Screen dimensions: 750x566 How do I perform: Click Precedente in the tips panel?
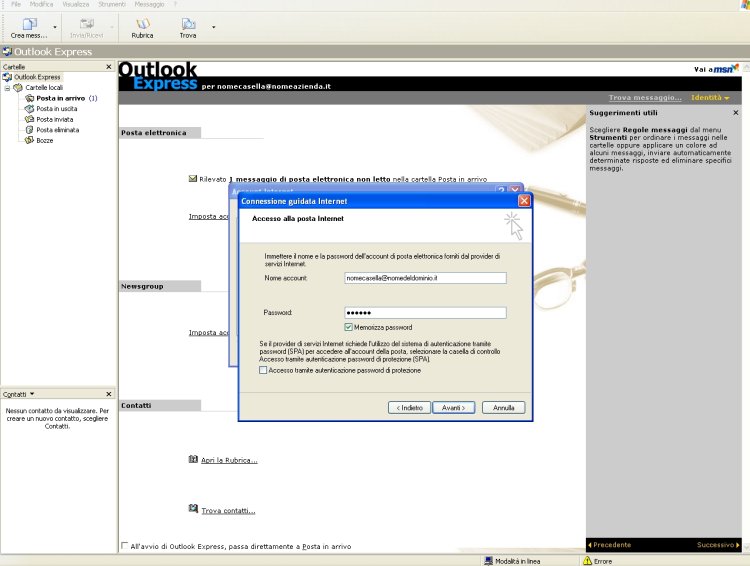[x=609, y=545]
